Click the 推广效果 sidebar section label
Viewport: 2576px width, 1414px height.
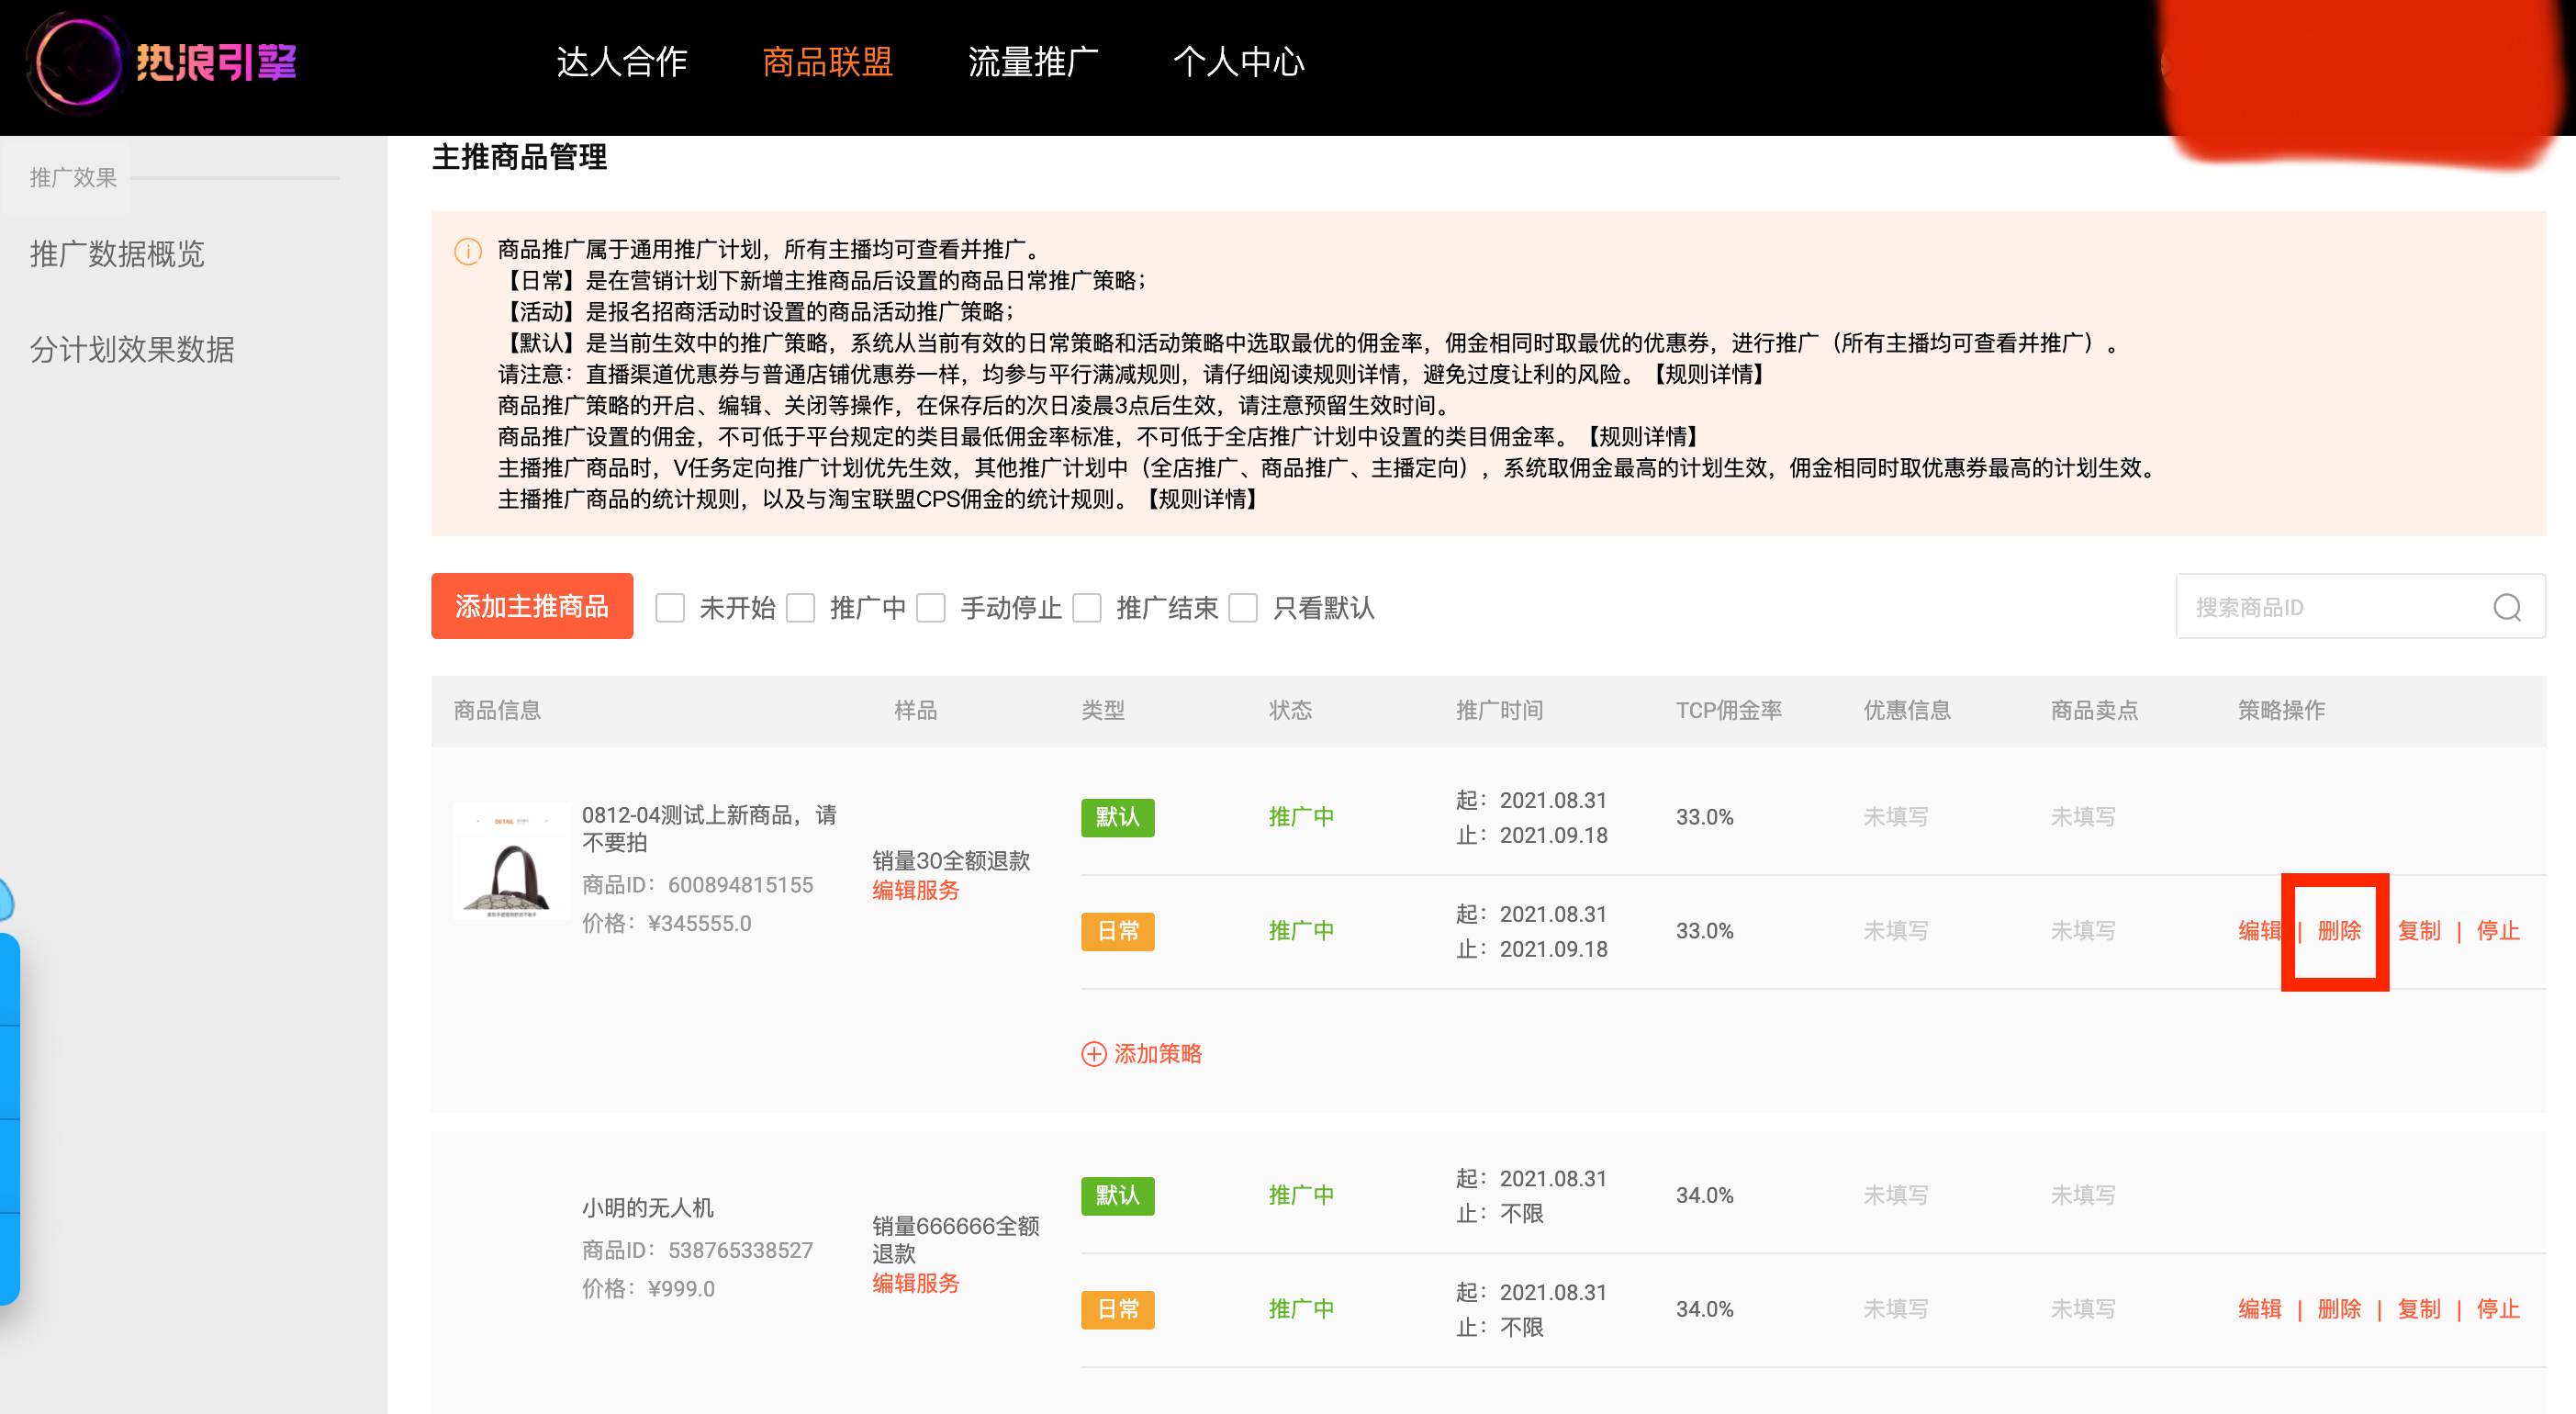pyautogui.click(x=73, y=177)
